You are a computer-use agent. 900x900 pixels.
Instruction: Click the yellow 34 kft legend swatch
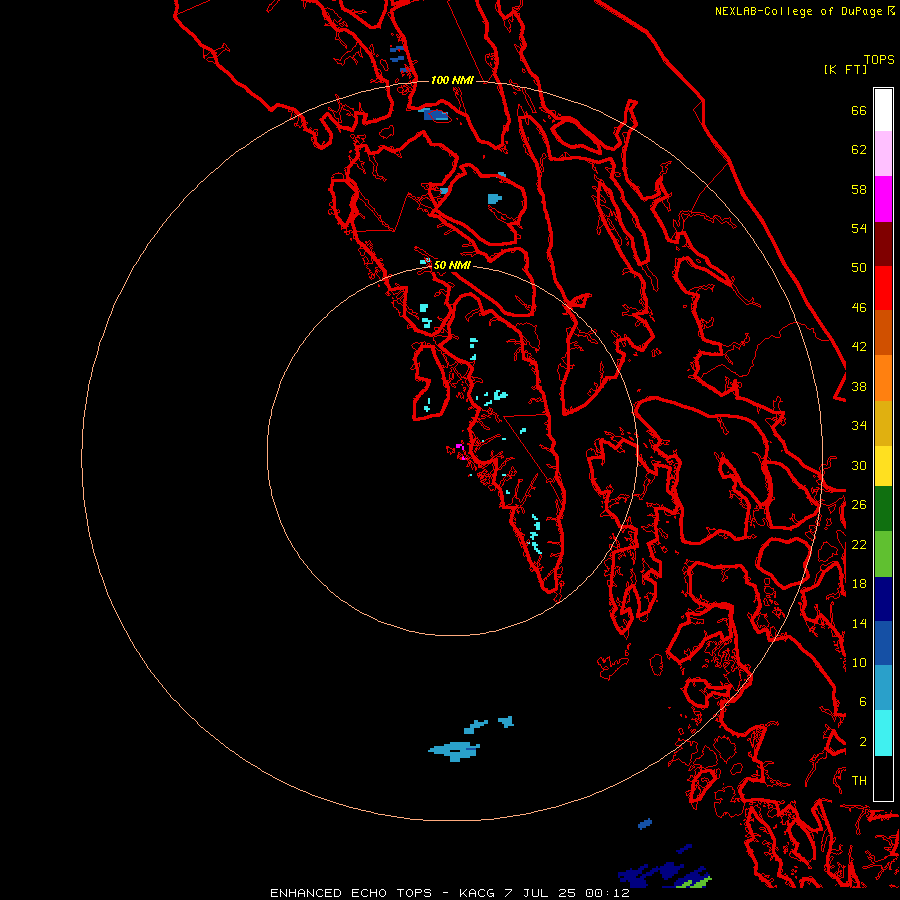pos(883,465)
